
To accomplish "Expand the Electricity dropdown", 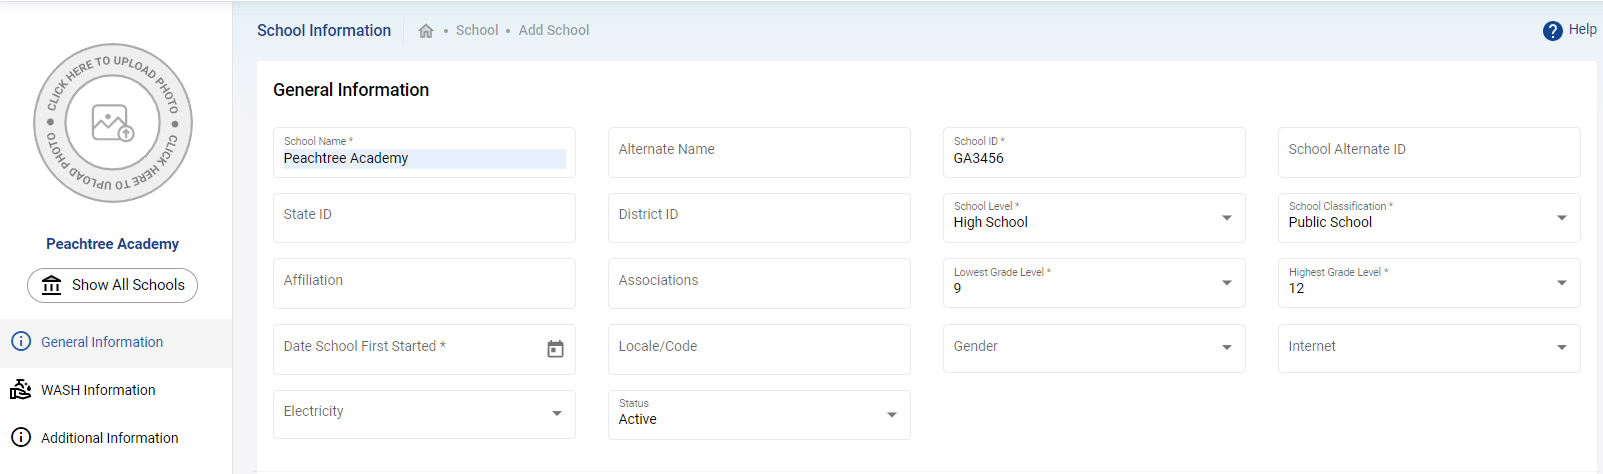I will (x=424, y=414).
